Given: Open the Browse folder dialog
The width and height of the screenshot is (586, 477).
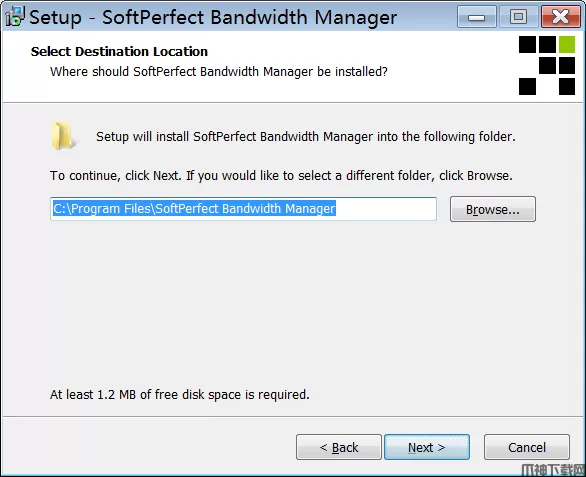Looking at the screenshot, I should point(493,209).
